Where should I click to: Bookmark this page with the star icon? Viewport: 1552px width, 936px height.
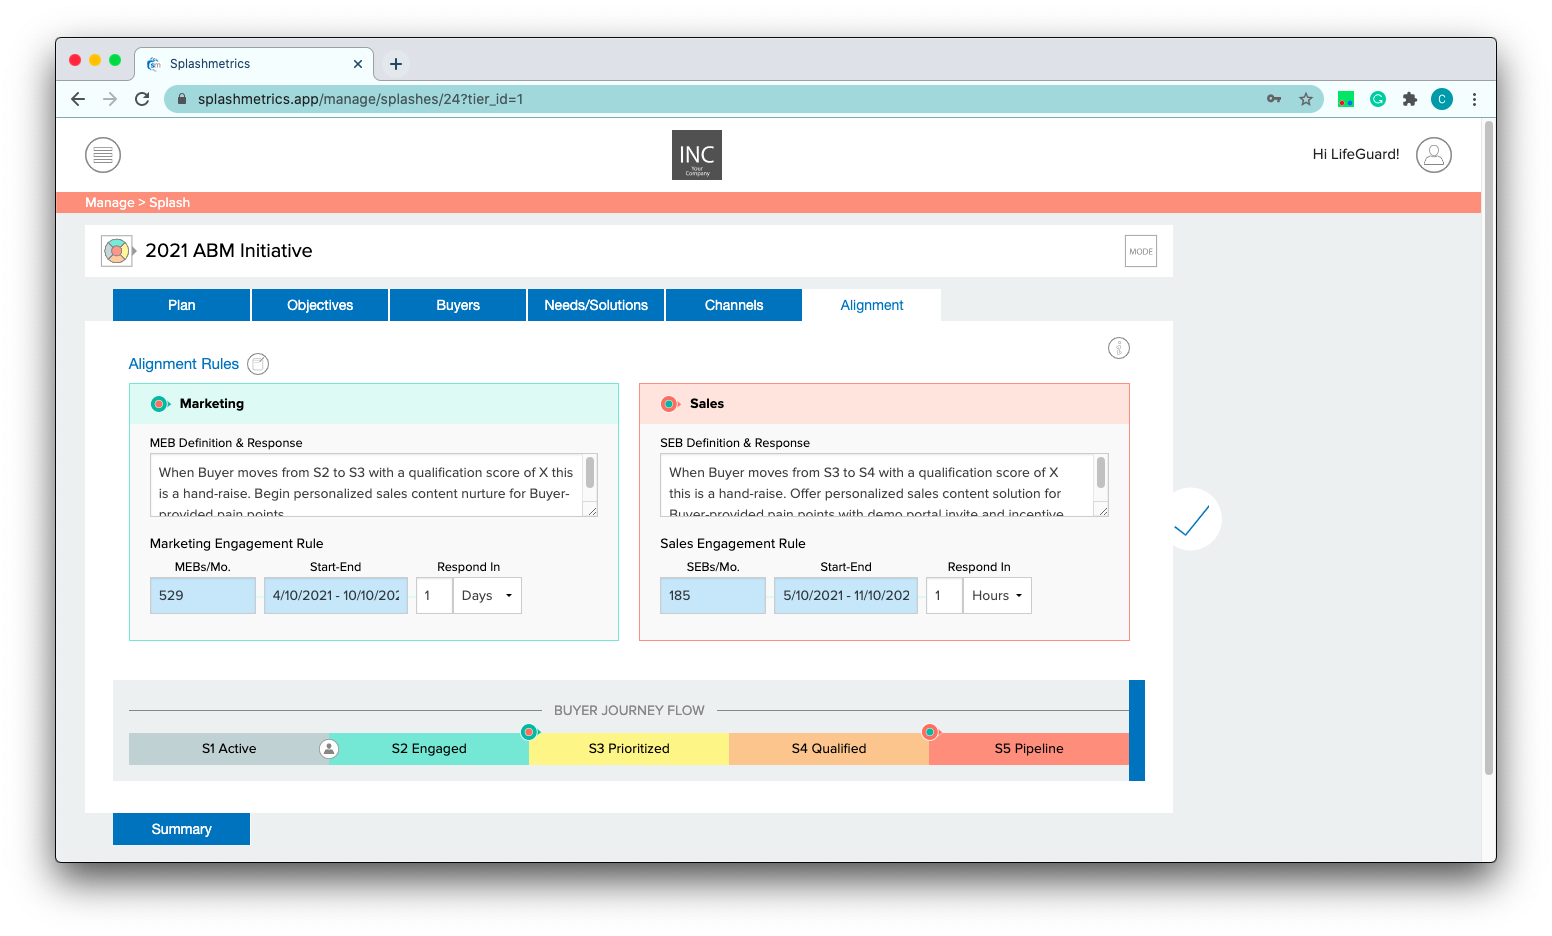click(1306, 99)
